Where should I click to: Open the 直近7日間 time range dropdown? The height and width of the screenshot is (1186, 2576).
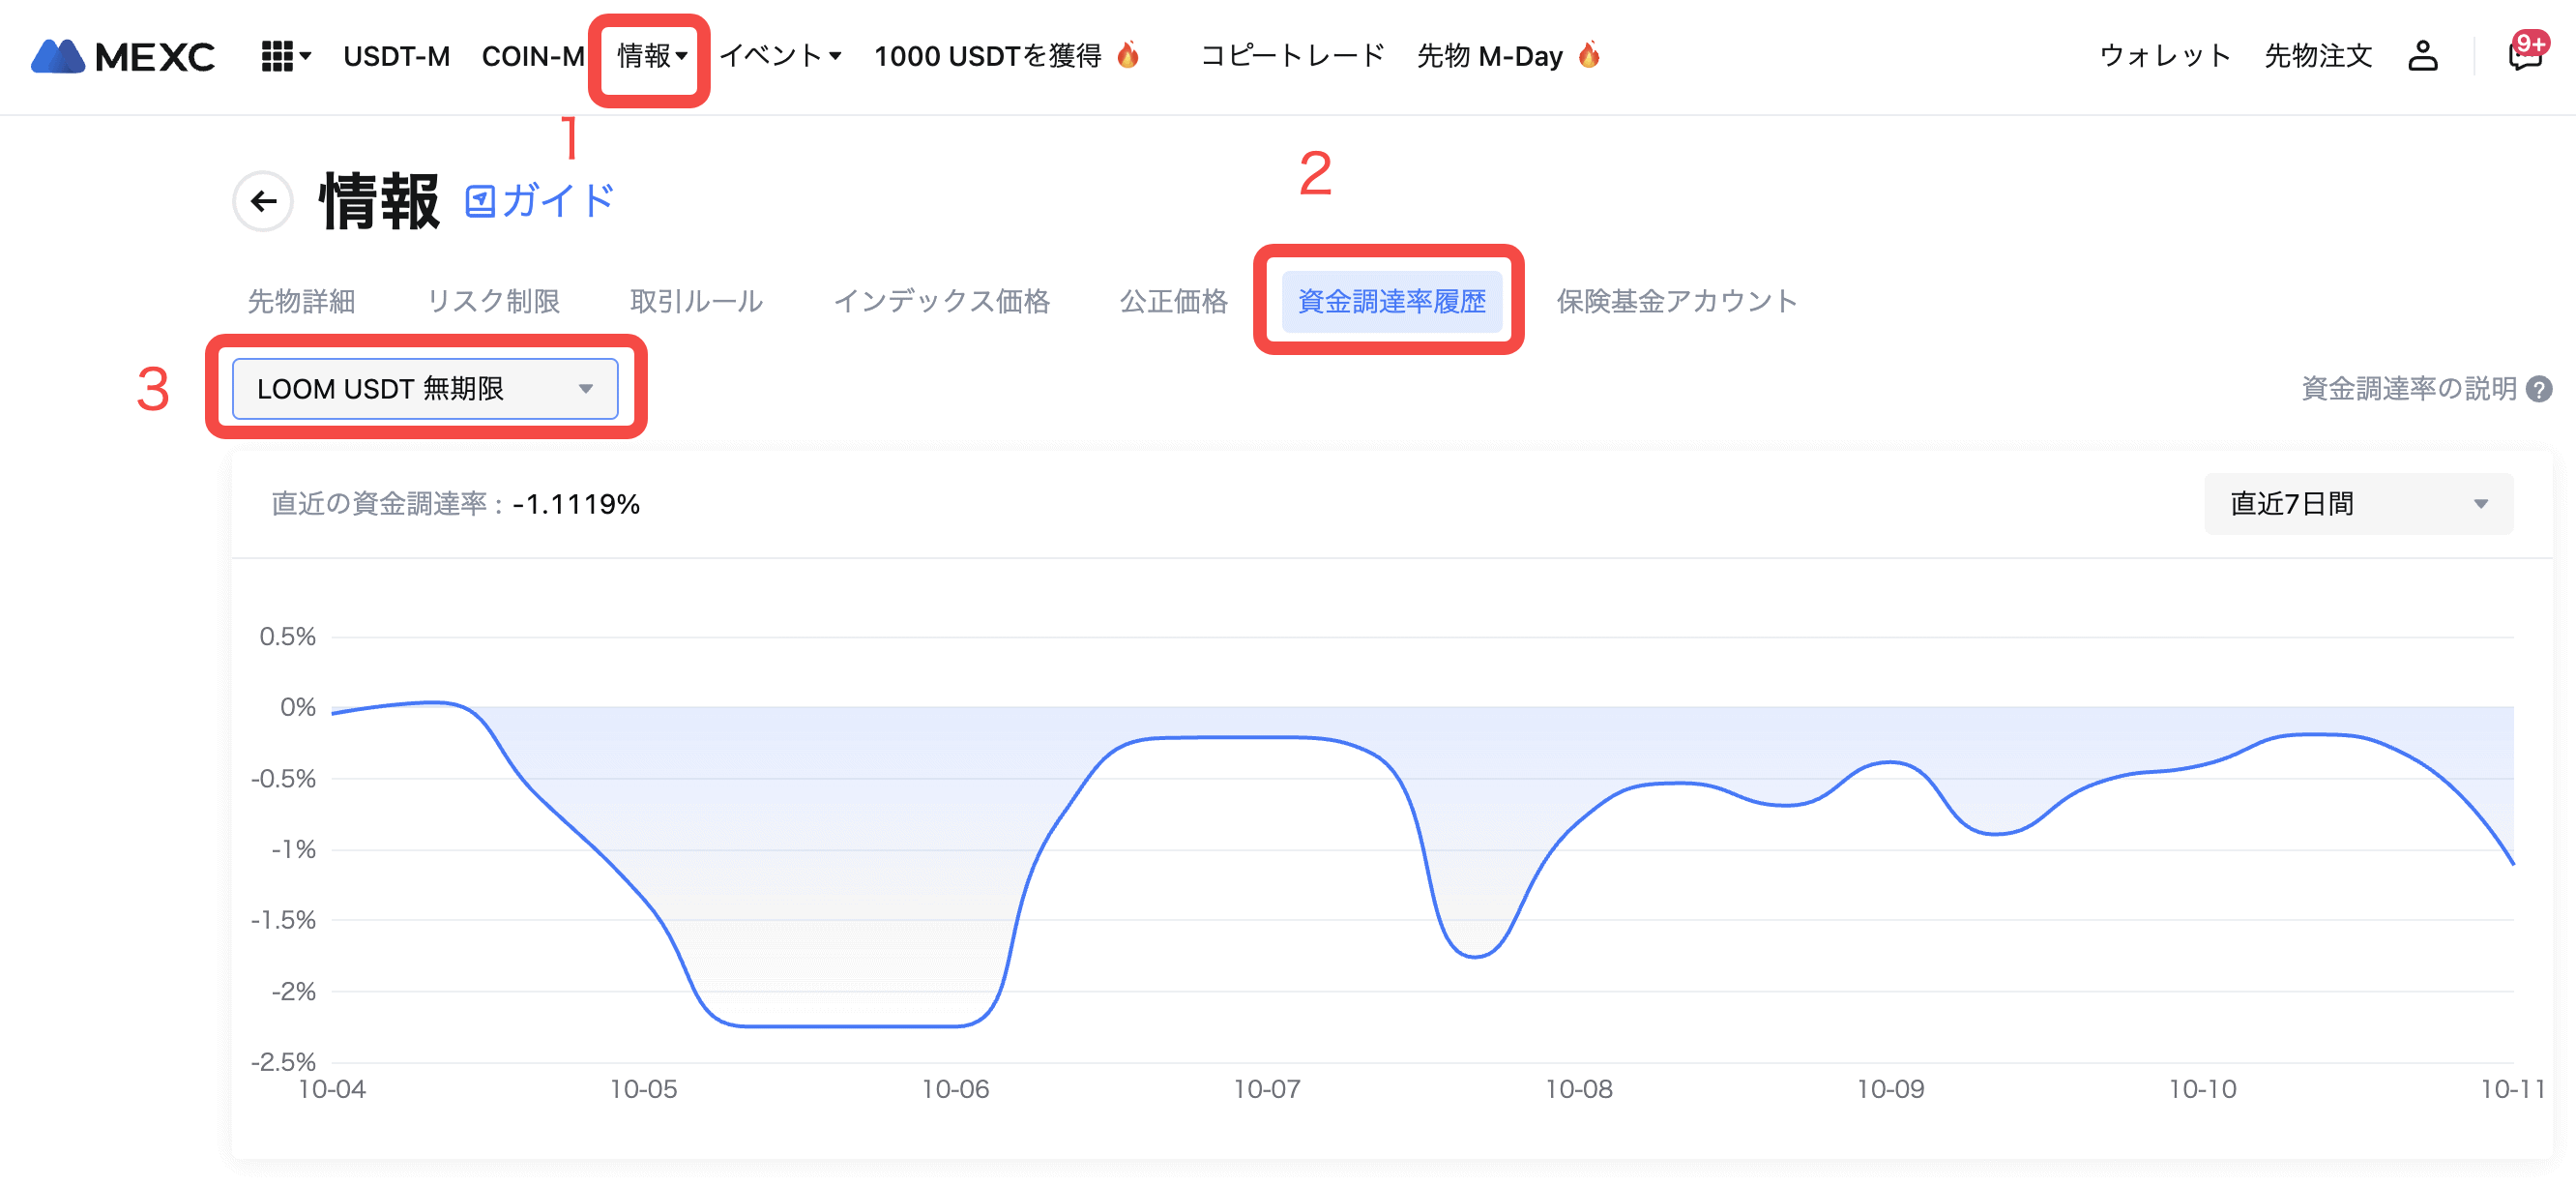[x=2358, y=504]
